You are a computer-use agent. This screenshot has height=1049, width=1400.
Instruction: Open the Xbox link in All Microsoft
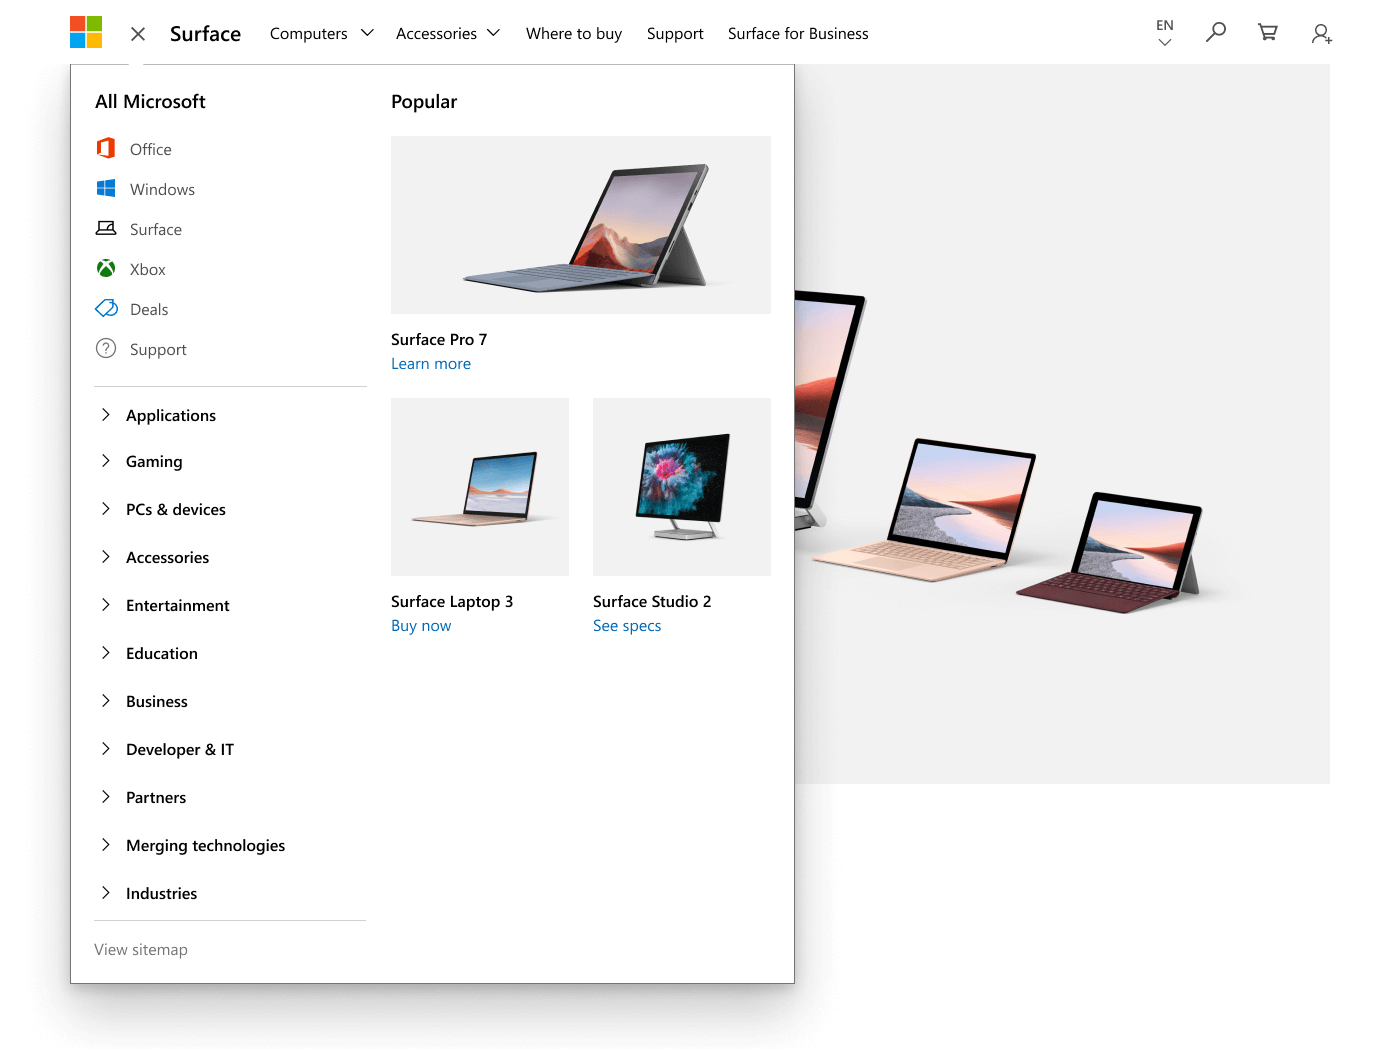148,269
